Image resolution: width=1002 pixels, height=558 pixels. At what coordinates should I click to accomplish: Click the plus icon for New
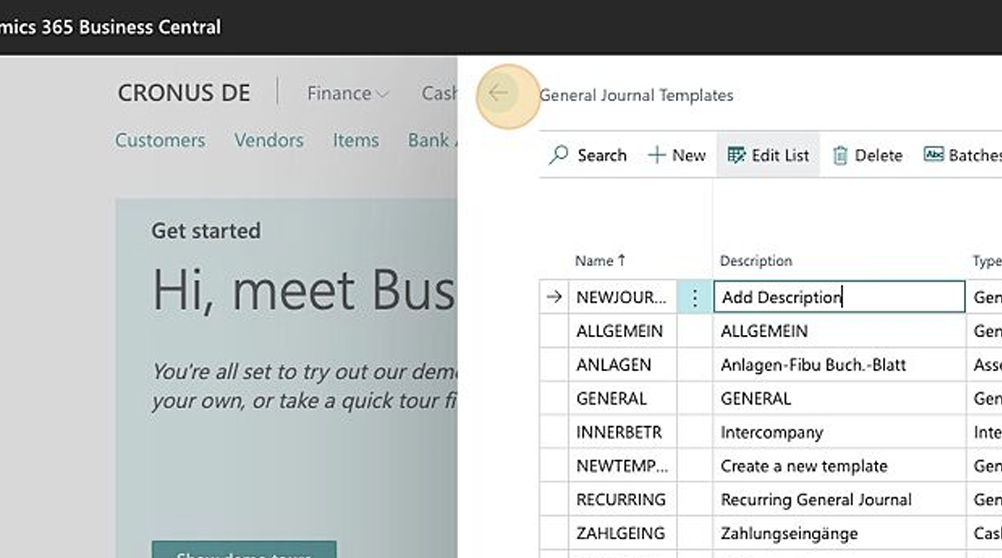point(656,155)
